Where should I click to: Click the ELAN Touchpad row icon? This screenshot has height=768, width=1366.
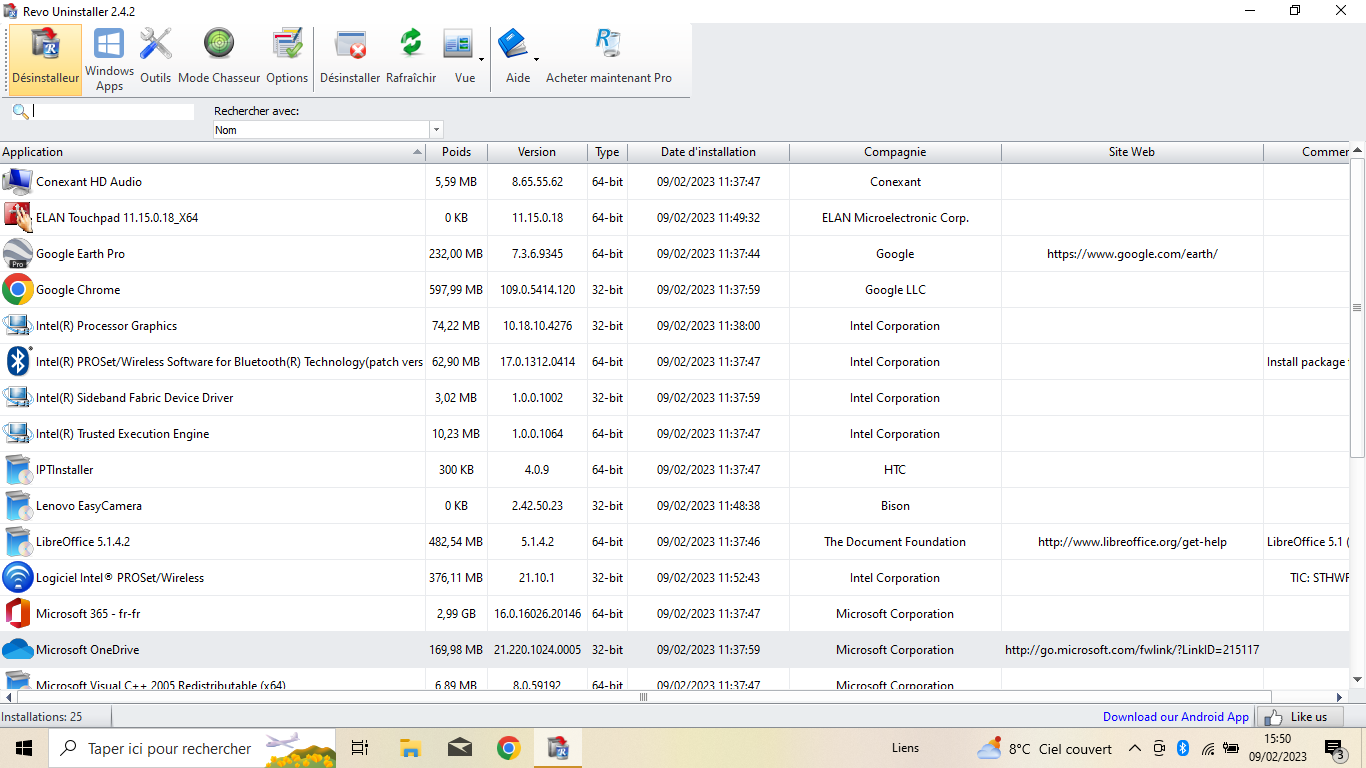(17, 218)
